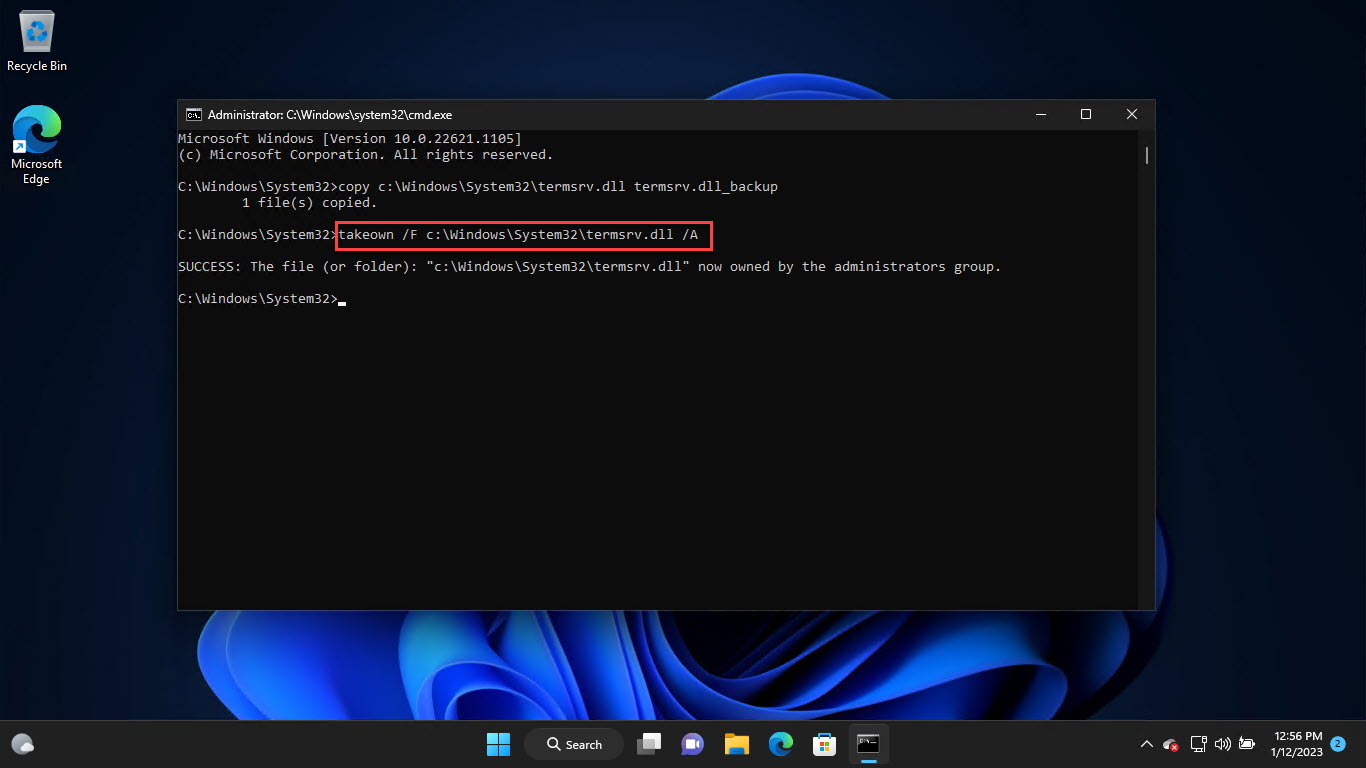Expand the hidden system tray icons chevron
Screen dimensions: 1366x768
1146,744
